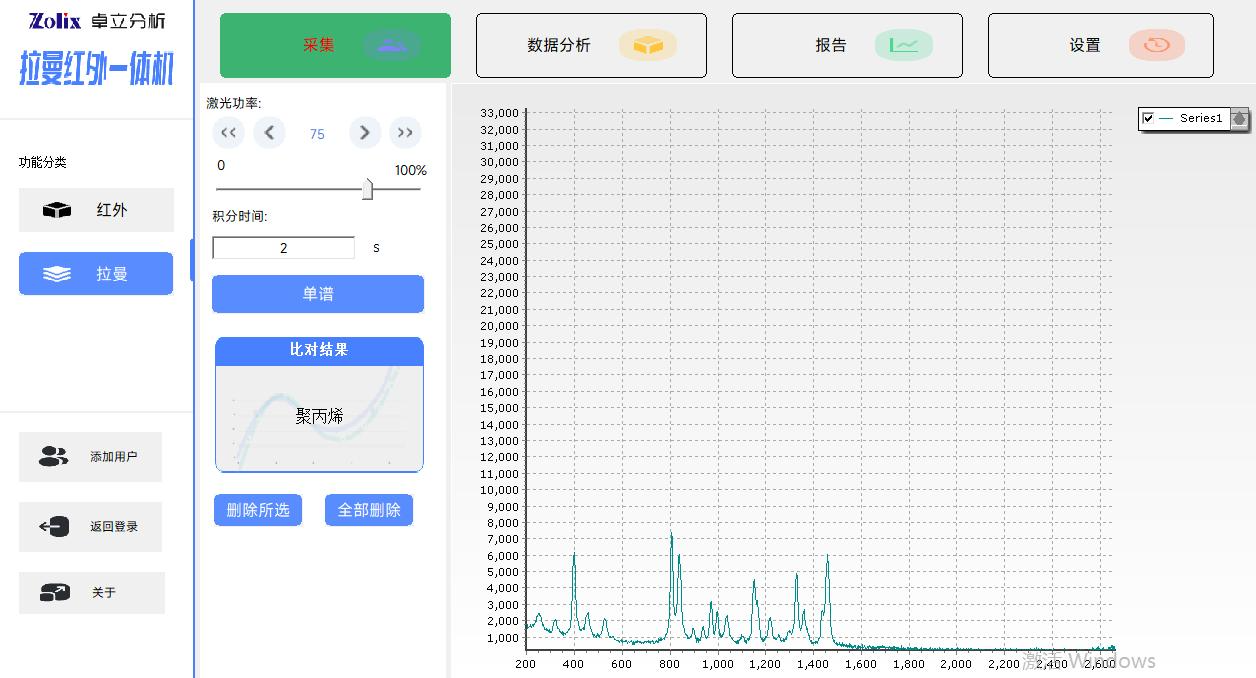Click the green chart icon beside 报告
This screenshot has height=678, width=1256.
904,45
